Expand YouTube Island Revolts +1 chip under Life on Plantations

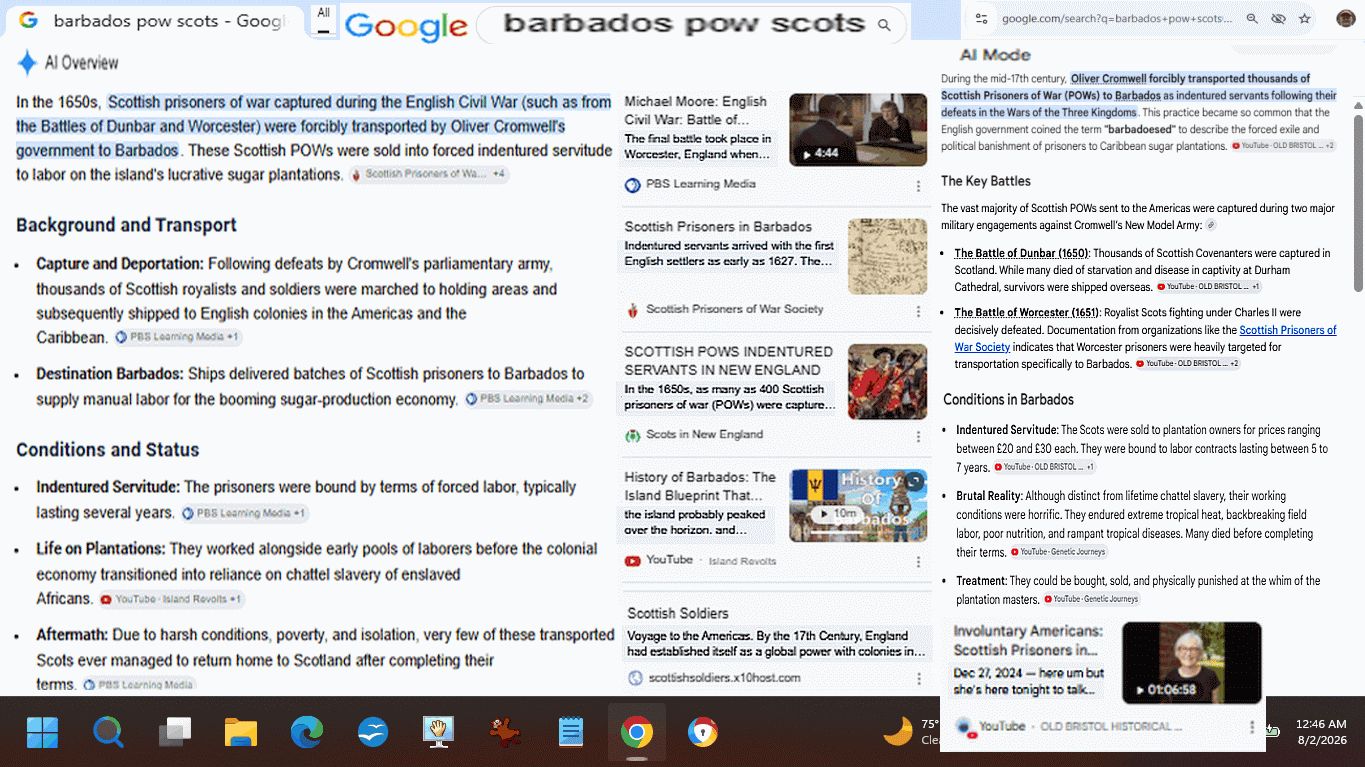point(171,599)
